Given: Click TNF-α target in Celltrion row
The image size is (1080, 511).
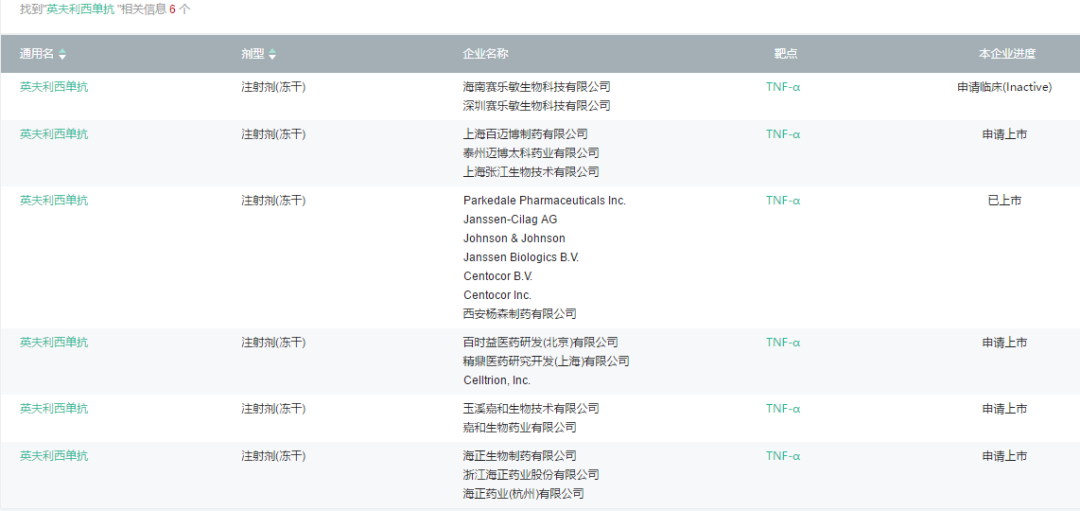Looking at the screenshot, I should click(x=783, y=343).
